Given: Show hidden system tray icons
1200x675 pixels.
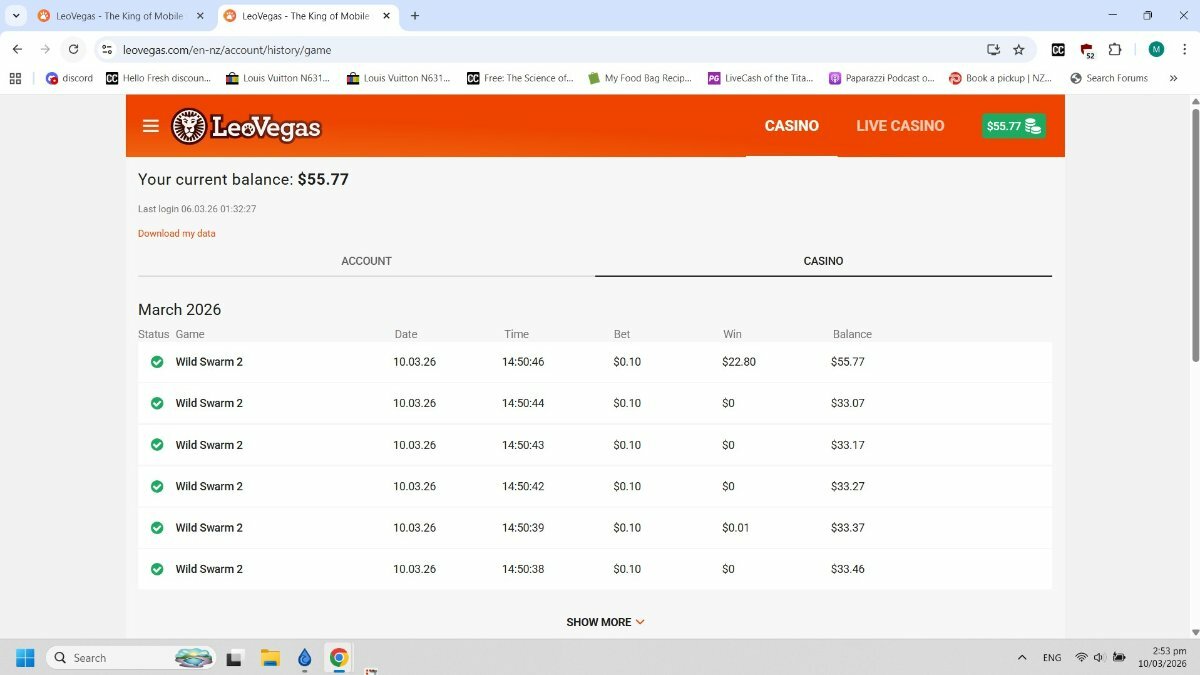Looking at the screenshot, I should (x=1021, y=657).
